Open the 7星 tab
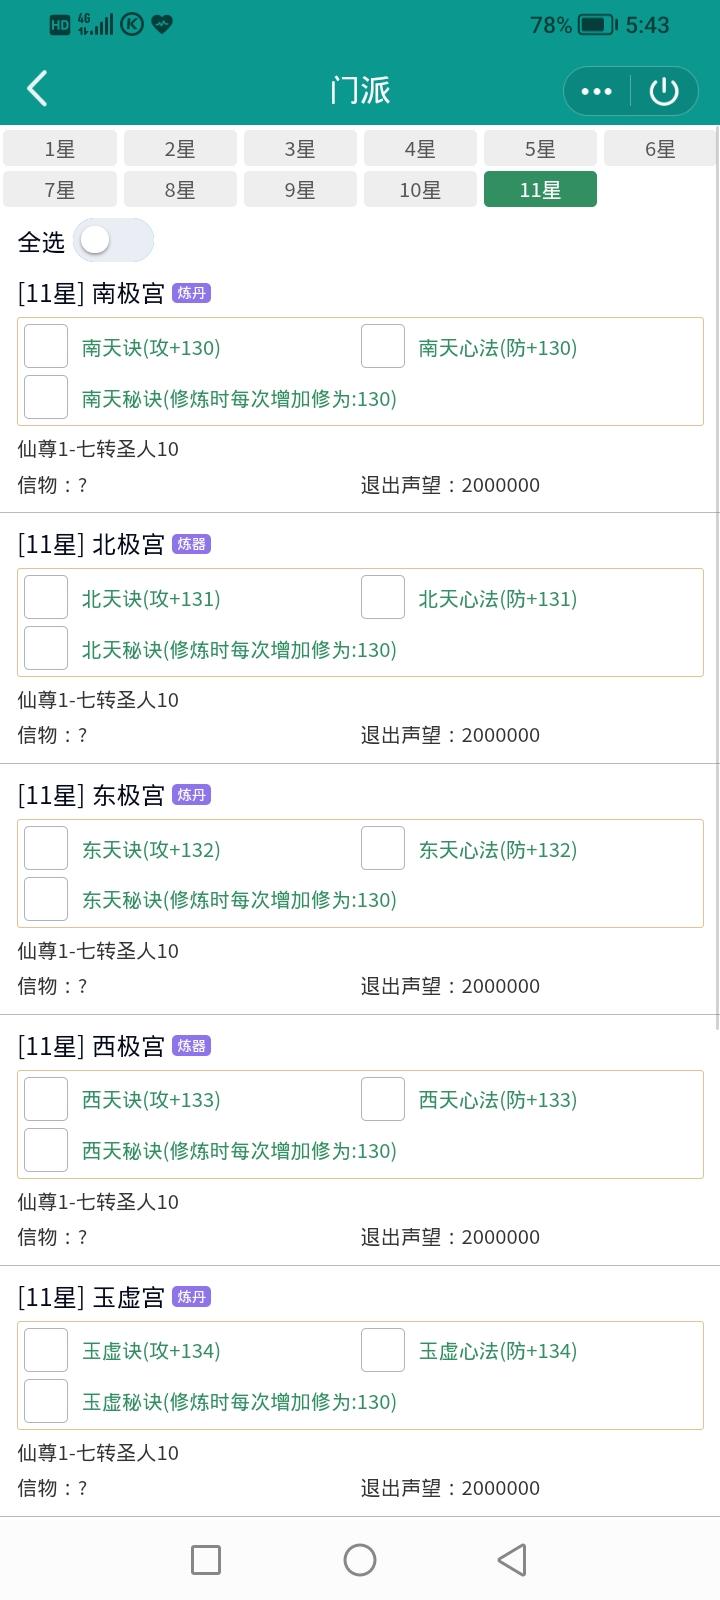This screenshot has width=720, height=1600. [60, 189]
